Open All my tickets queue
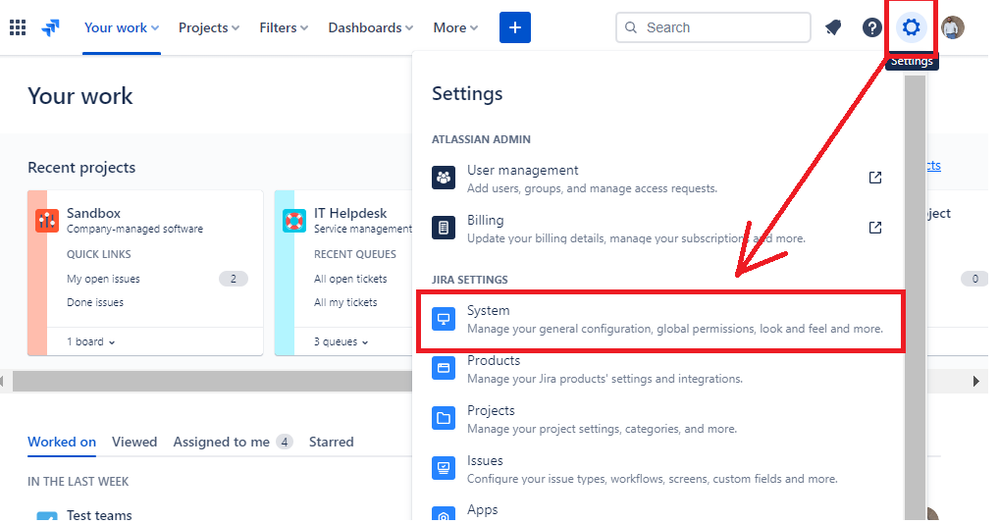Image resolution: width=999 pixels, height=521 pixels. coord(345,303)
